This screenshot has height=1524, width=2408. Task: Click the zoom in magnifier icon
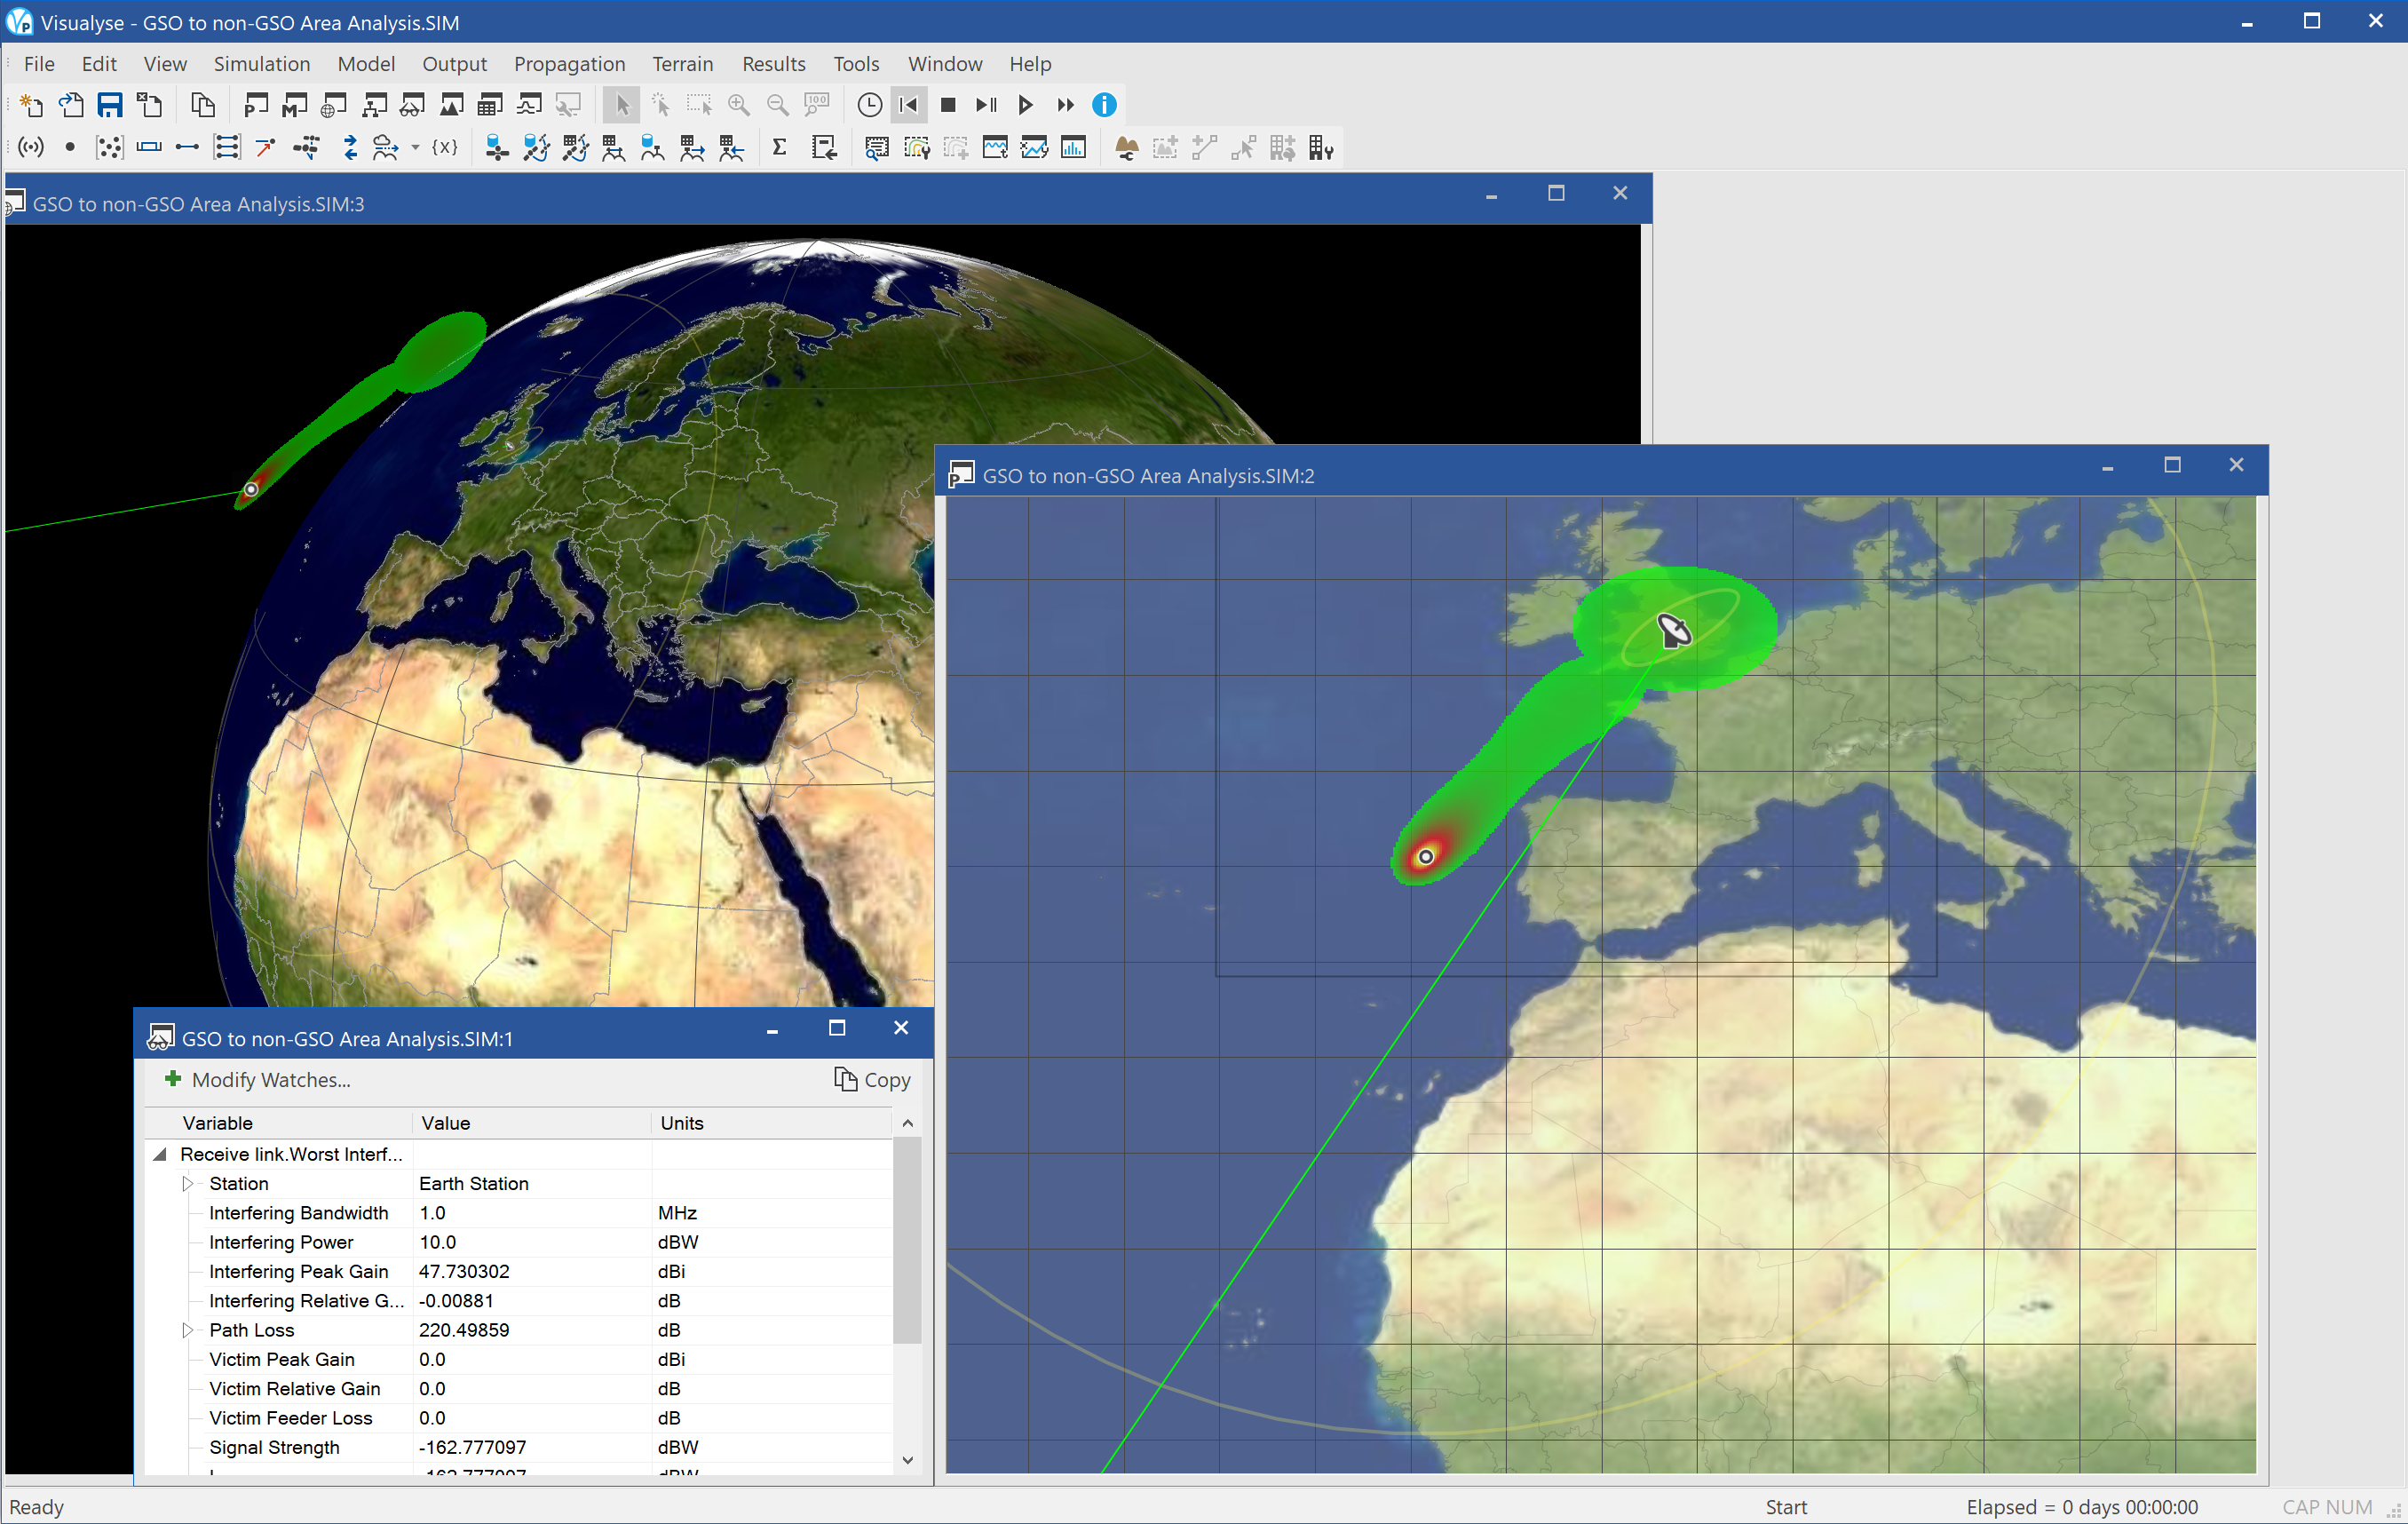pyautogui.click(x=738, y=105)
